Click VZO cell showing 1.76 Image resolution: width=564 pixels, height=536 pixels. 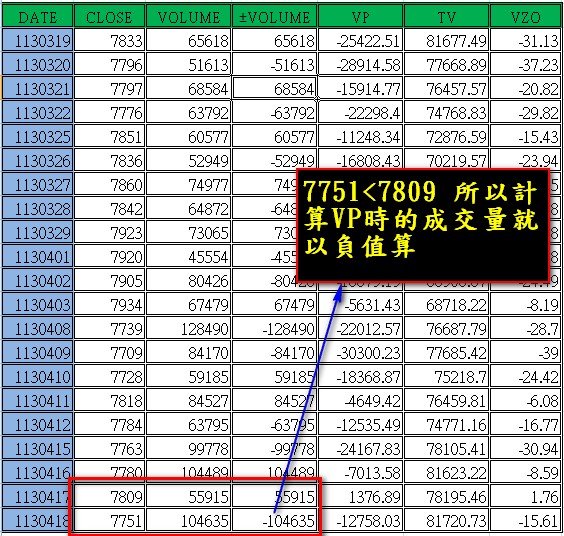tap(526, 496)
